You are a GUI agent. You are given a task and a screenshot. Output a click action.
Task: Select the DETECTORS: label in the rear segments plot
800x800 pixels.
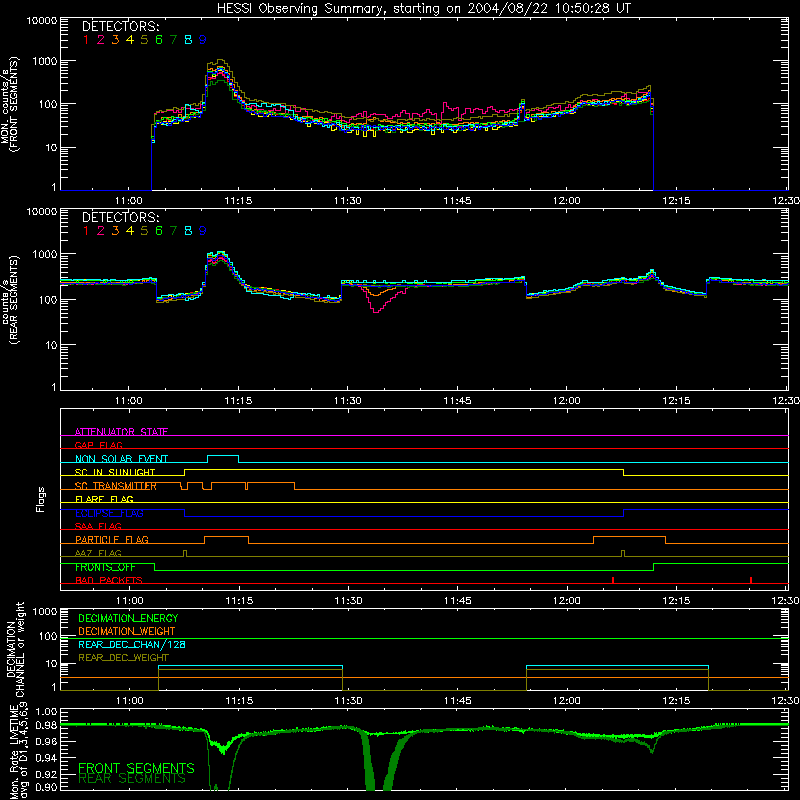(120, 217)
